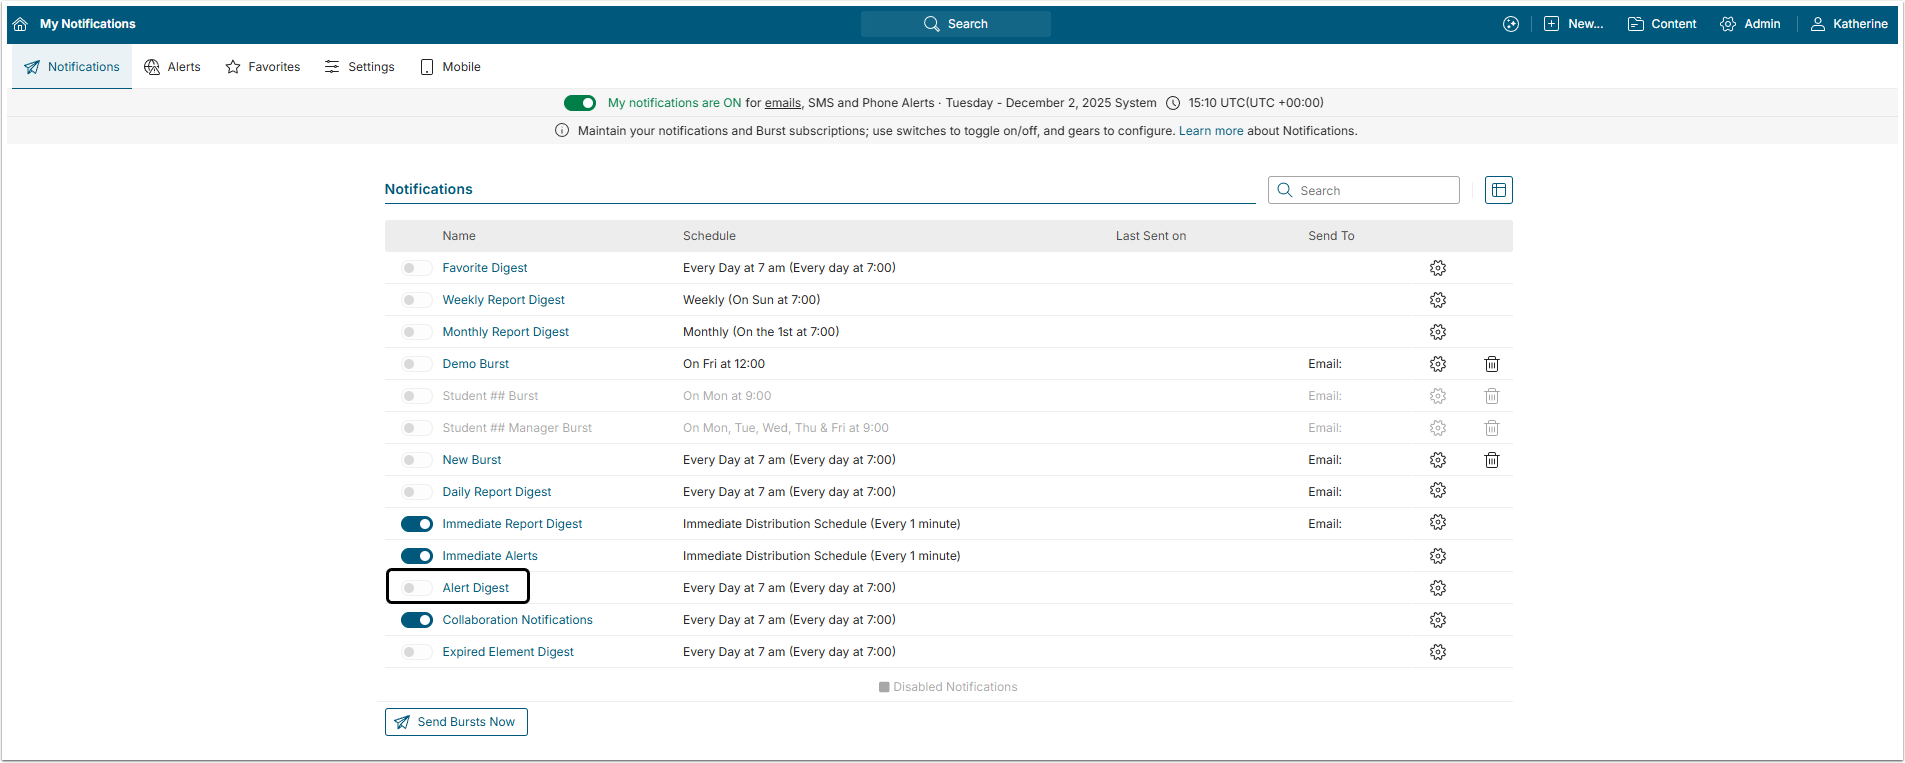Configure Weekly Report Digest via gear icon
The image size is (1905, 763).
click(x=1438, y=300)
